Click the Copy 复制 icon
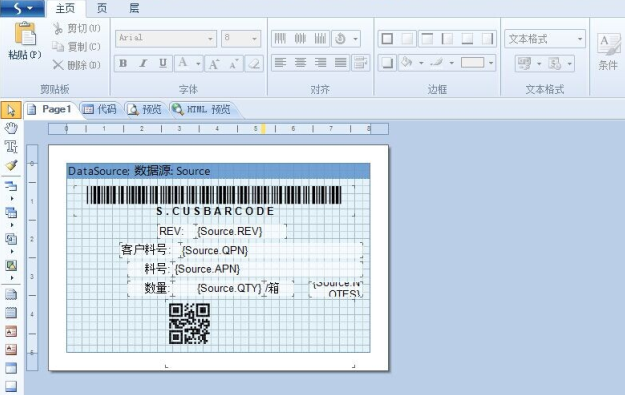The image size is (625, 395). (x=58, y=47)
